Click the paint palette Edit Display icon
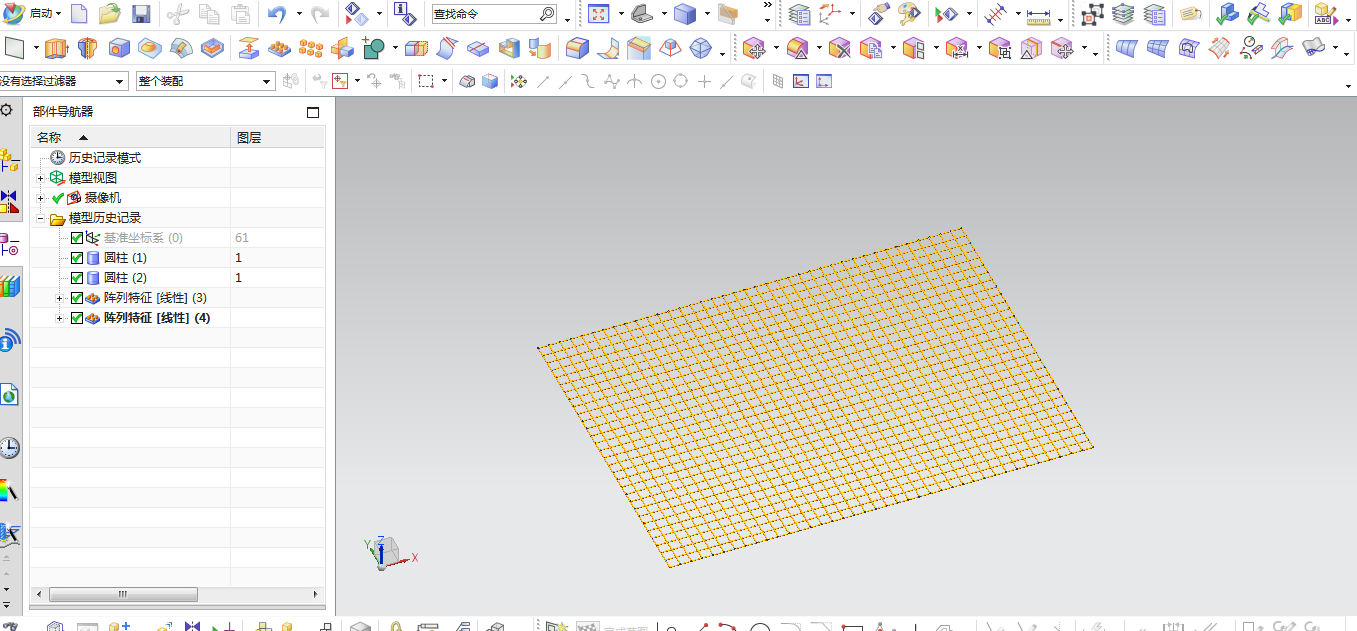The height and width of the screenshot is (631, 1357). tap(909, 14)
